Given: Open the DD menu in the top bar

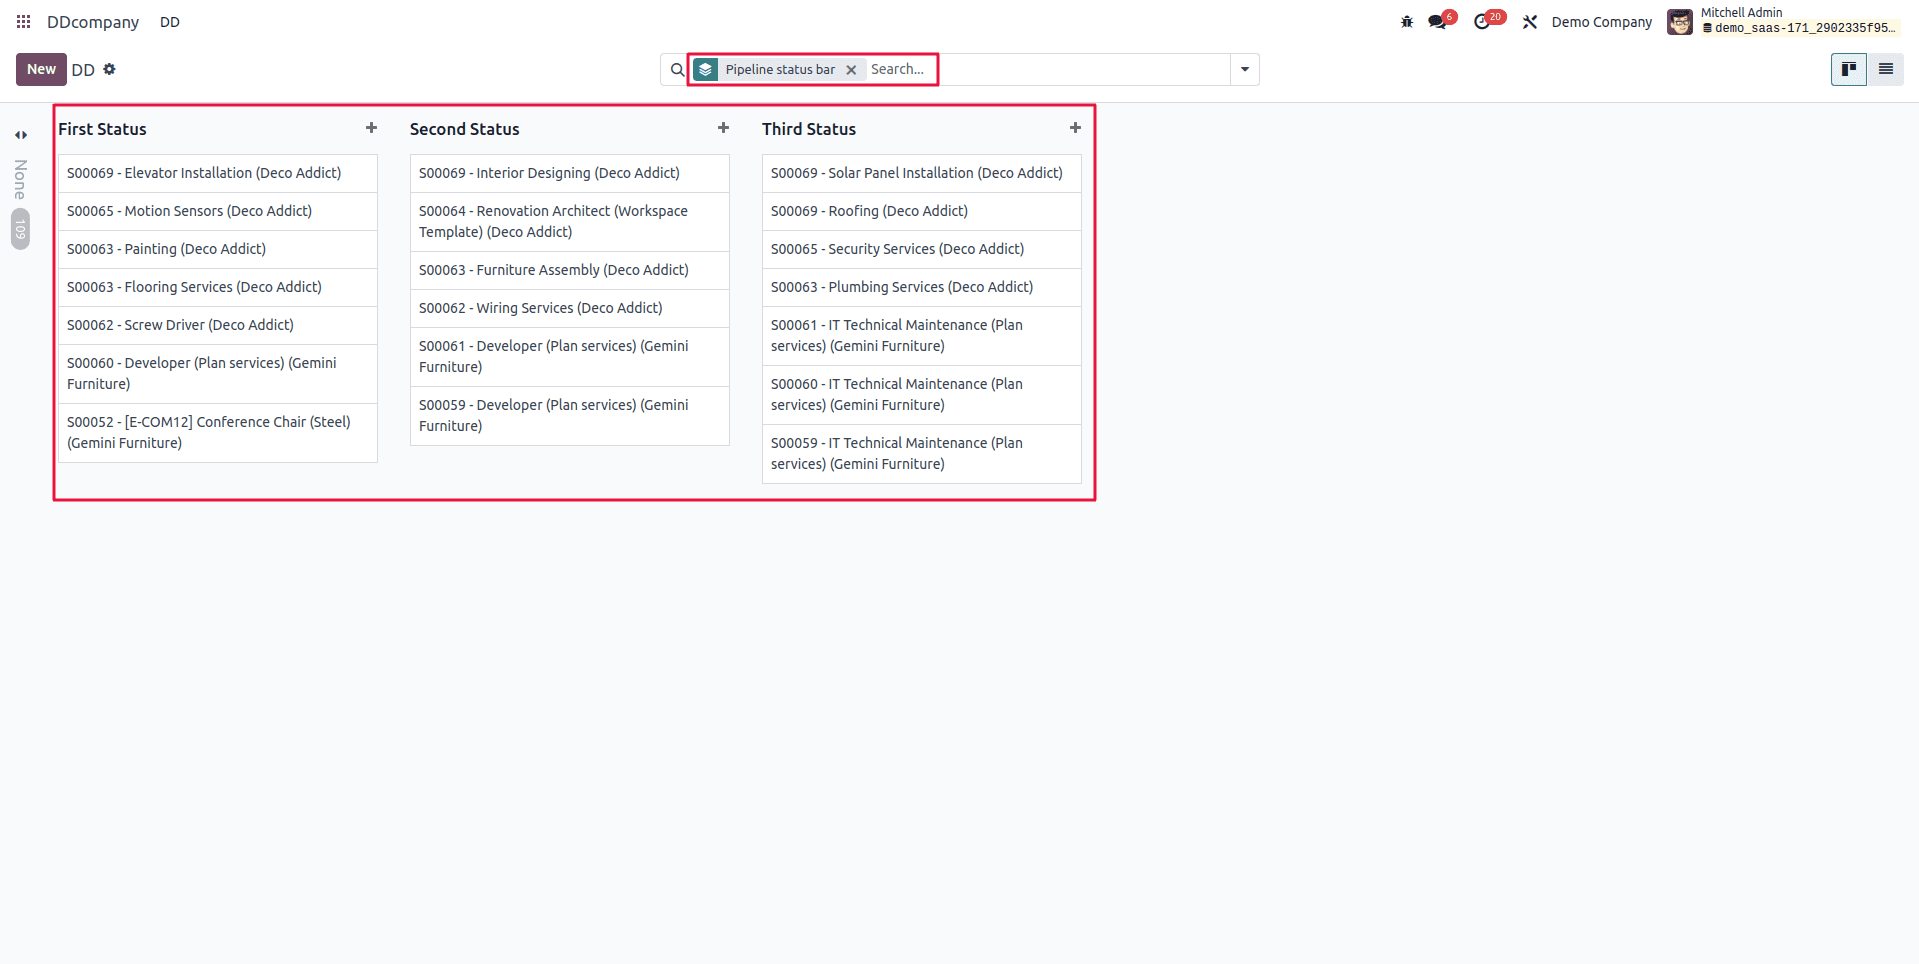Looking at the screenshot, I should (x=169, y=21).
